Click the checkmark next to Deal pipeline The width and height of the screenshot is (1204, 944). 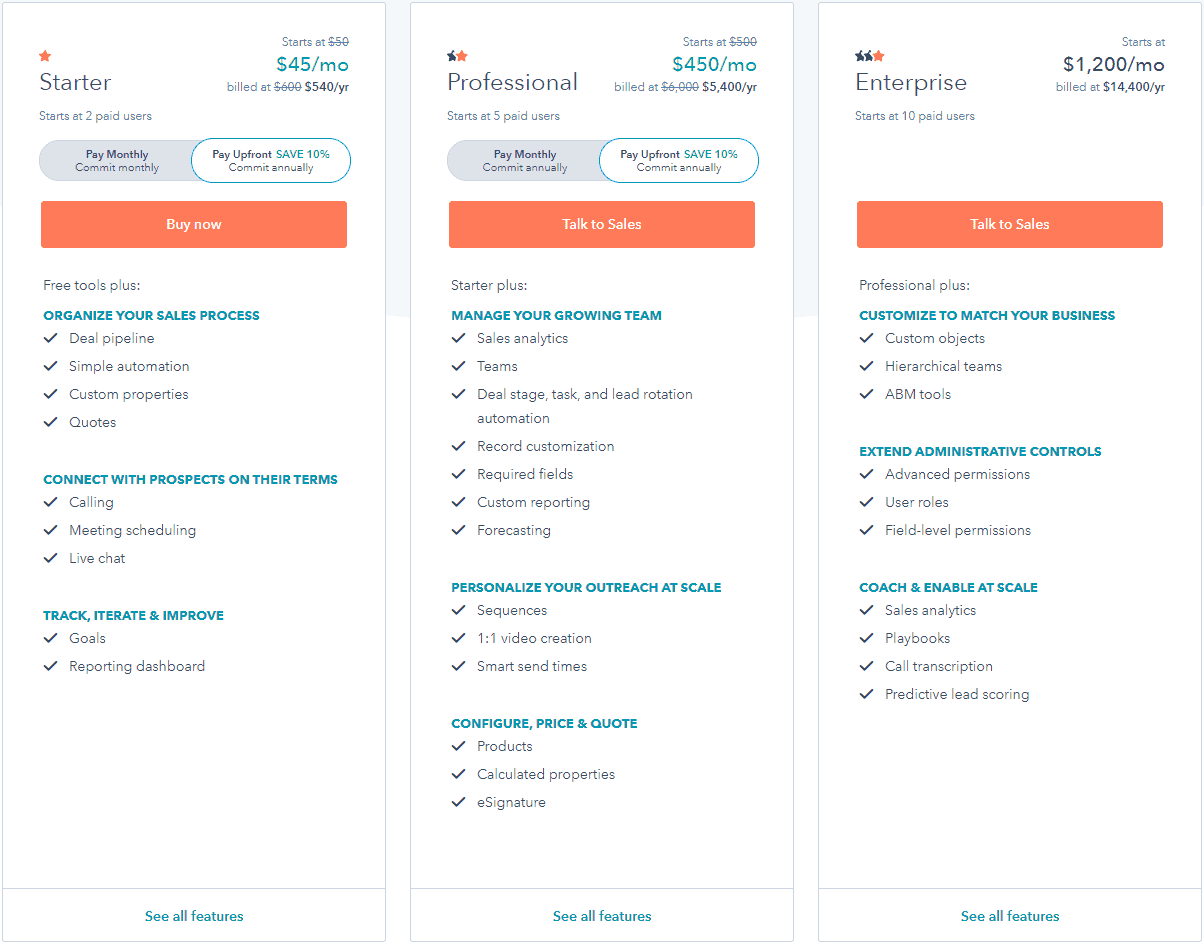[51, 338]
